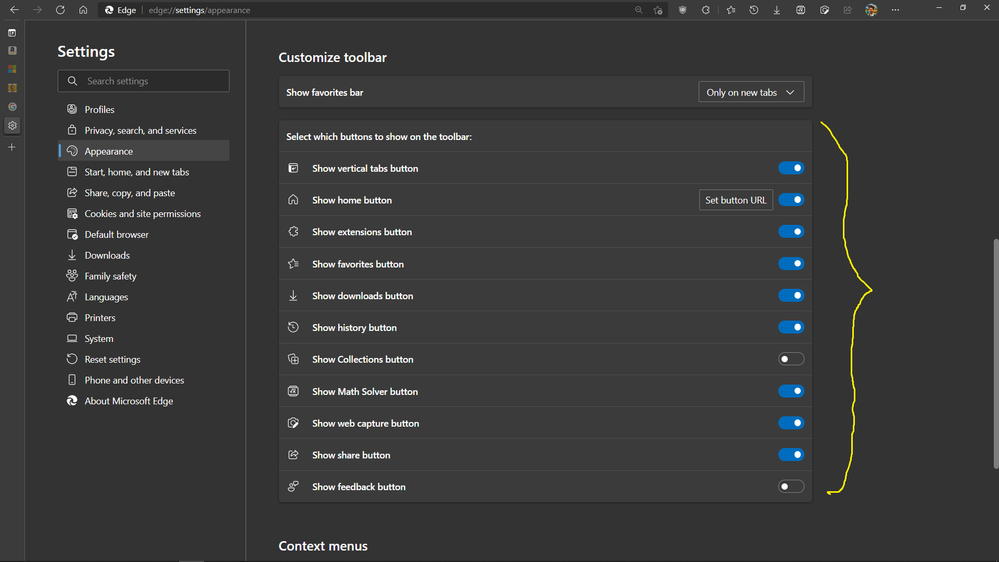Click the browser refresh icon
This screenshot has height=562, width=999.
coord(60,10)
